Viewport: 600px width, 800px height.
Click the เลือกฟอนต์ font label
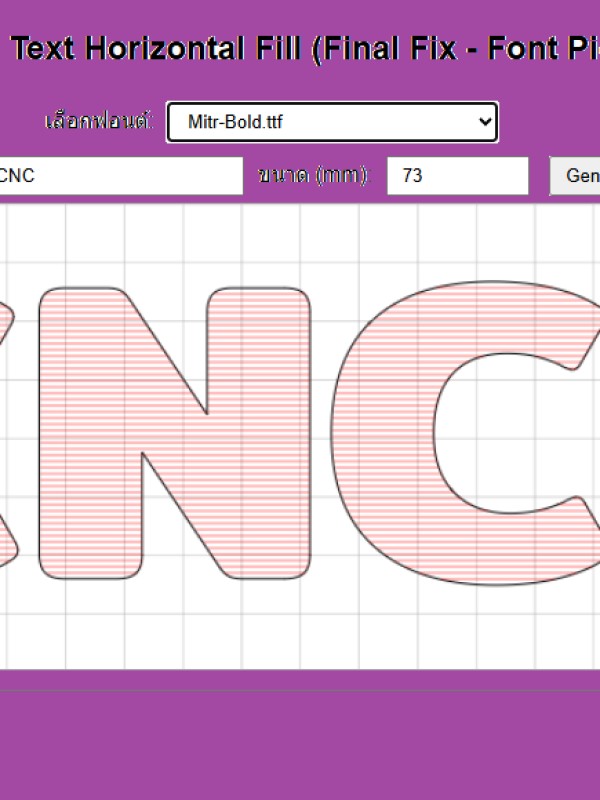pyautogui.click(x=99, y=122)
